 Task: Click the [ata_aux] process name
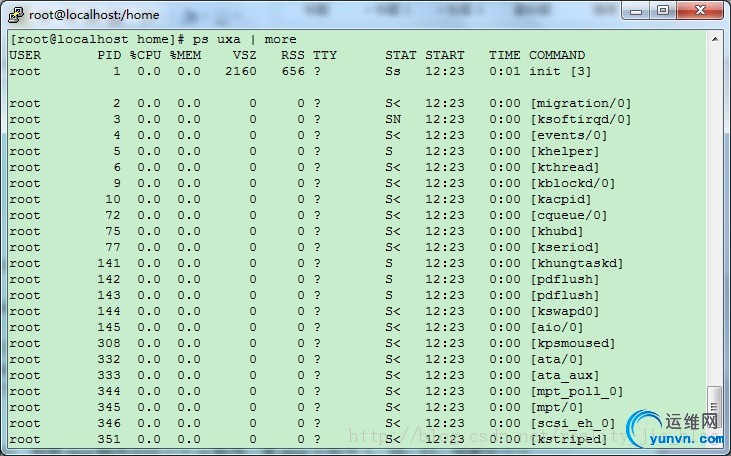pos(565,375)
